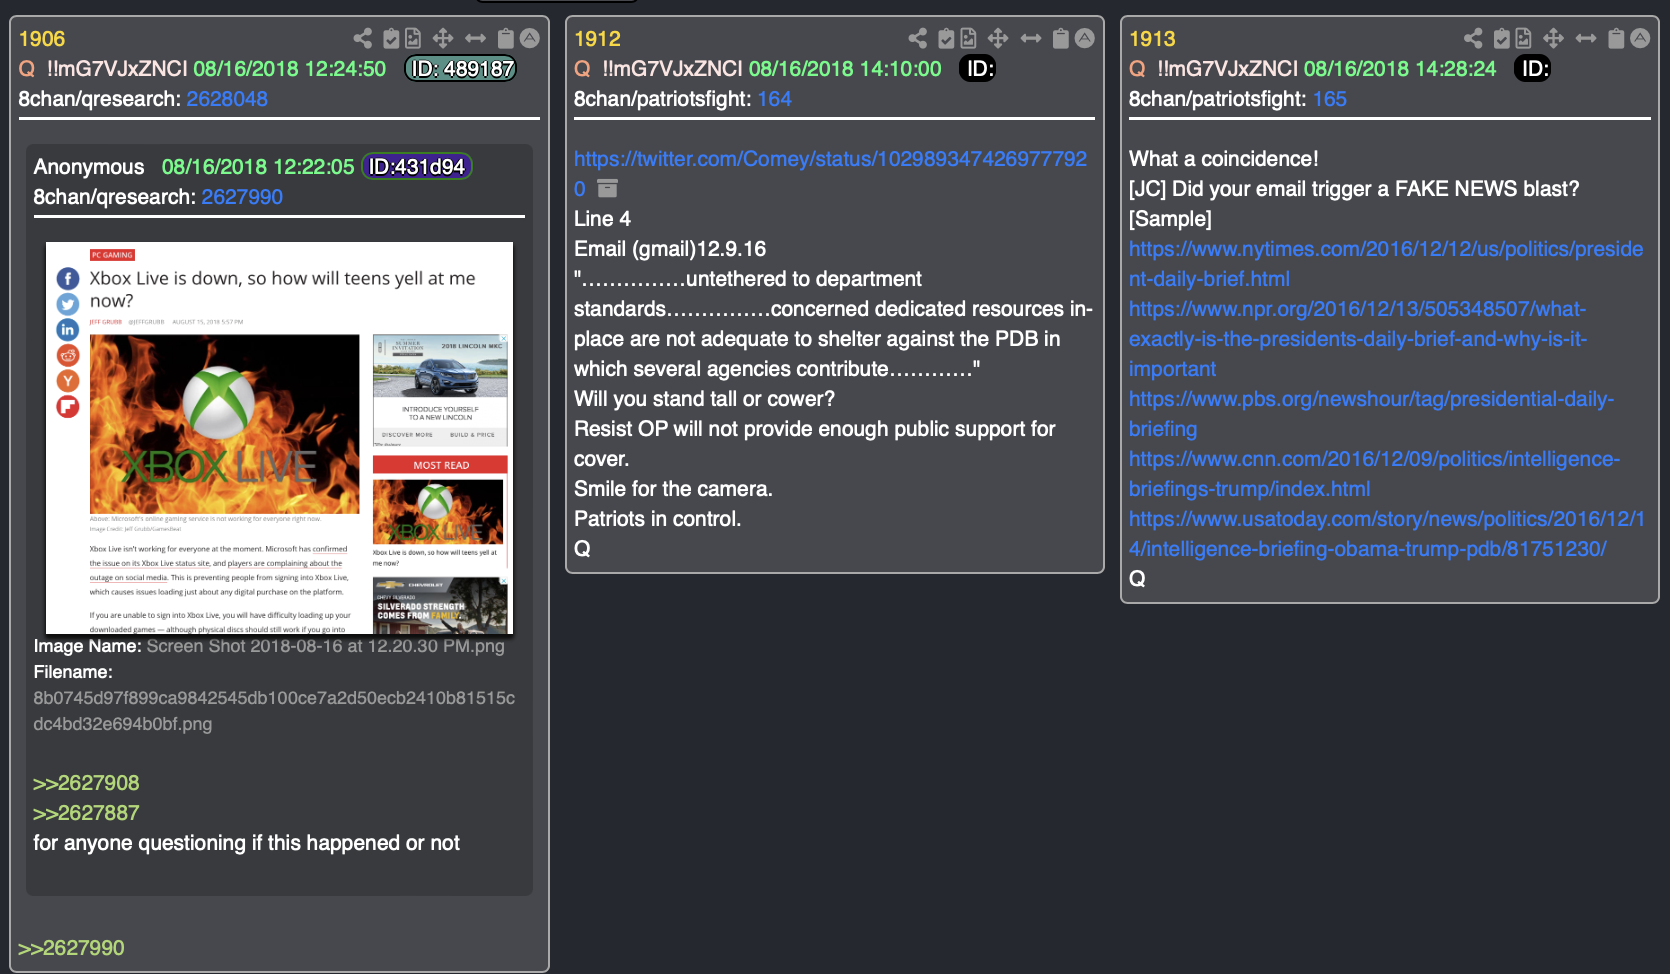Share post 1912 via share icon

[x=918, y=38]
